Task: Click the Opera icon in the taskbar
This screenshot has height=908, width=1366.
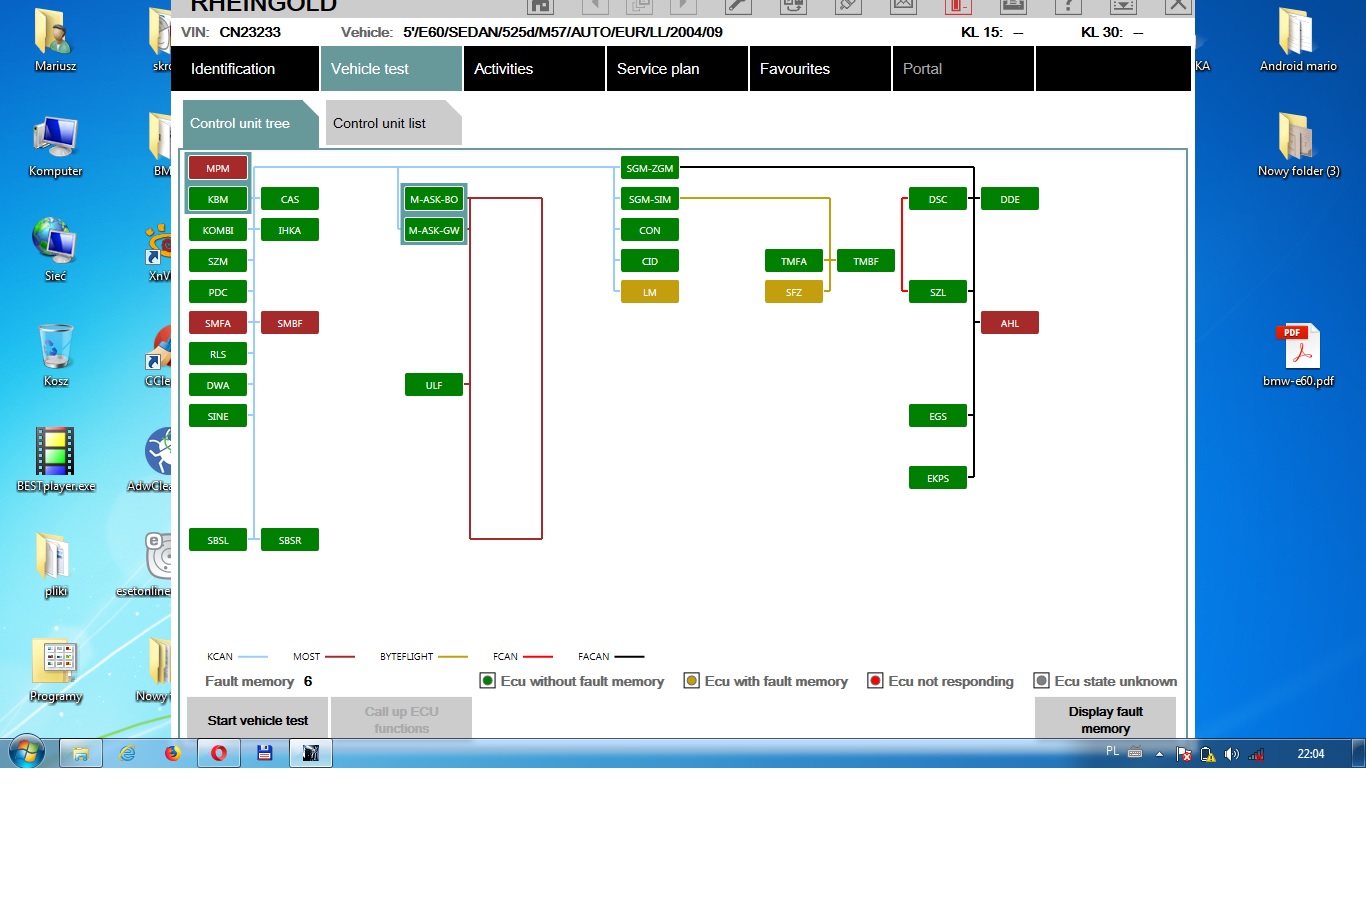Action: click(x=219, y=753)
